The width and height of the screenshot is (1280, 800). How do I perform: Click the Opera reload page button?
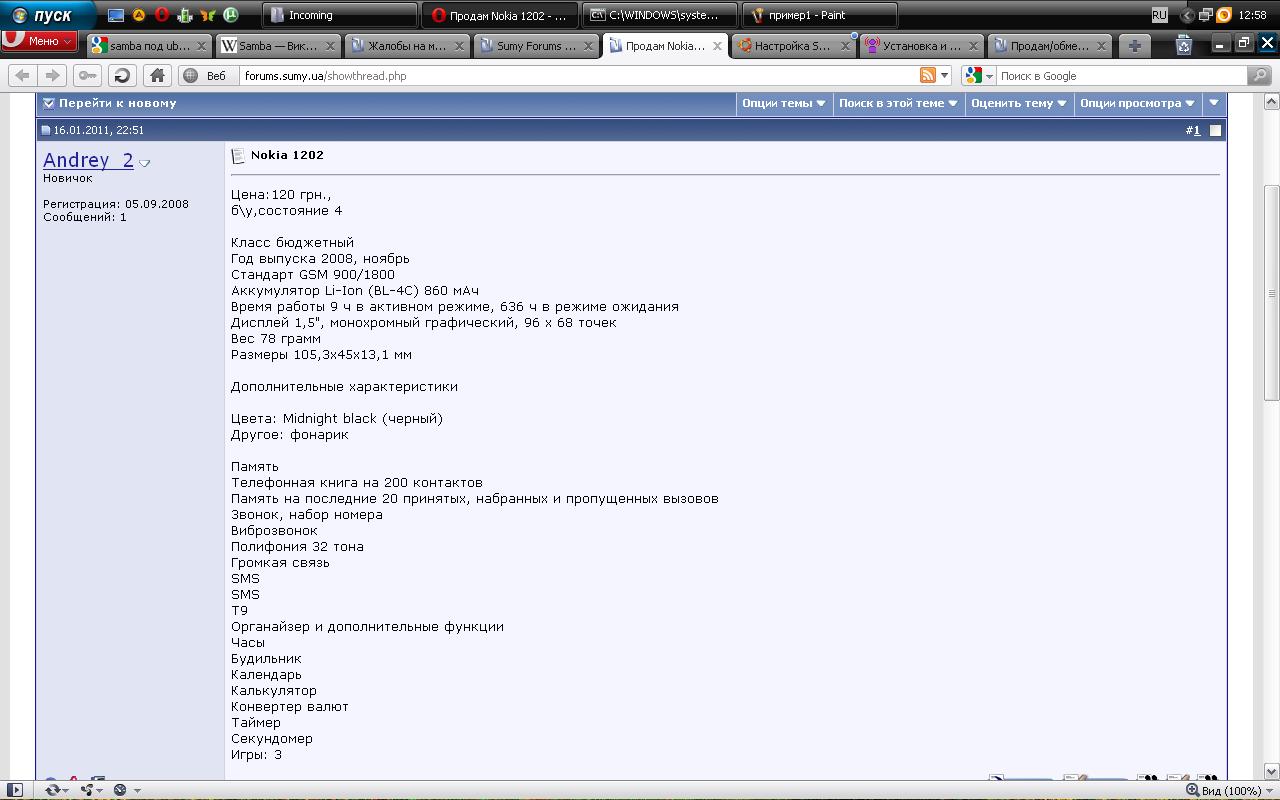tap(122, 76)
